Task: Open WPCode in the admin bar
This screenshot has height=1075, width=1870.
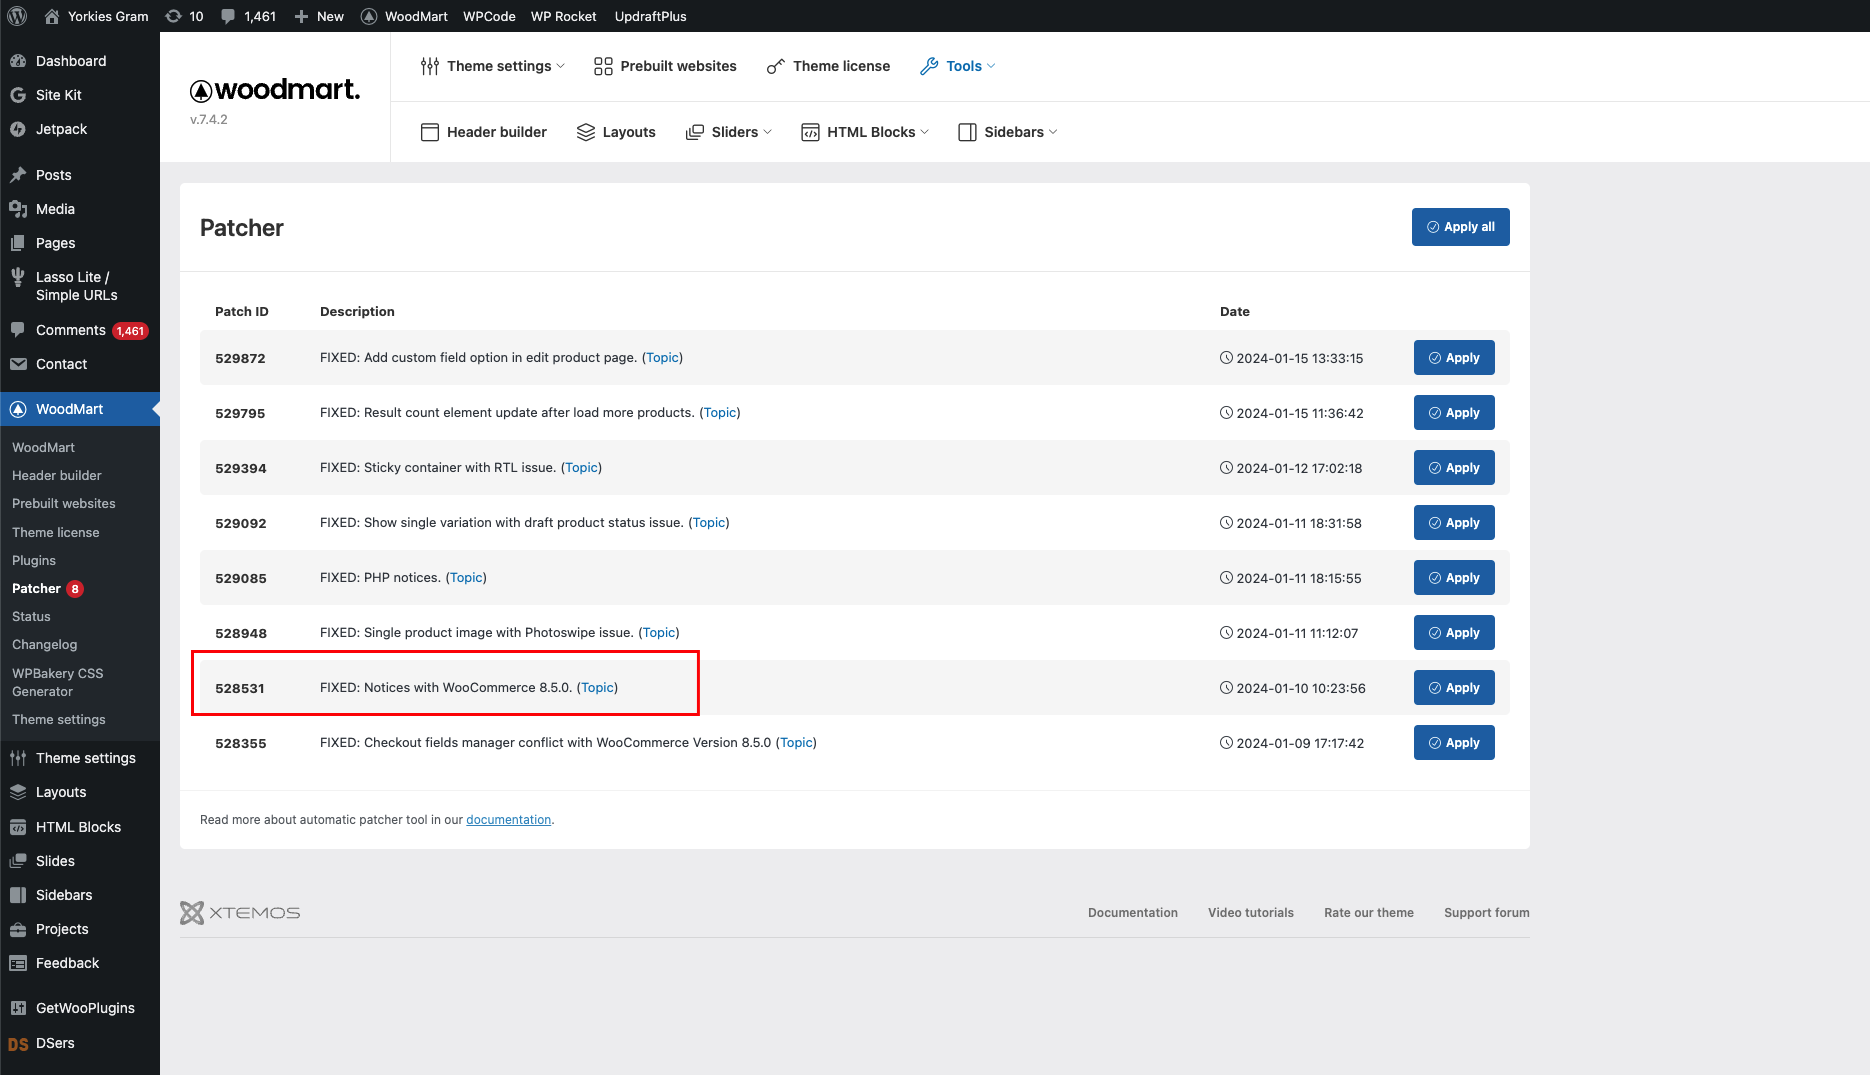Action: pyautogui.click(x=489, y=16)
